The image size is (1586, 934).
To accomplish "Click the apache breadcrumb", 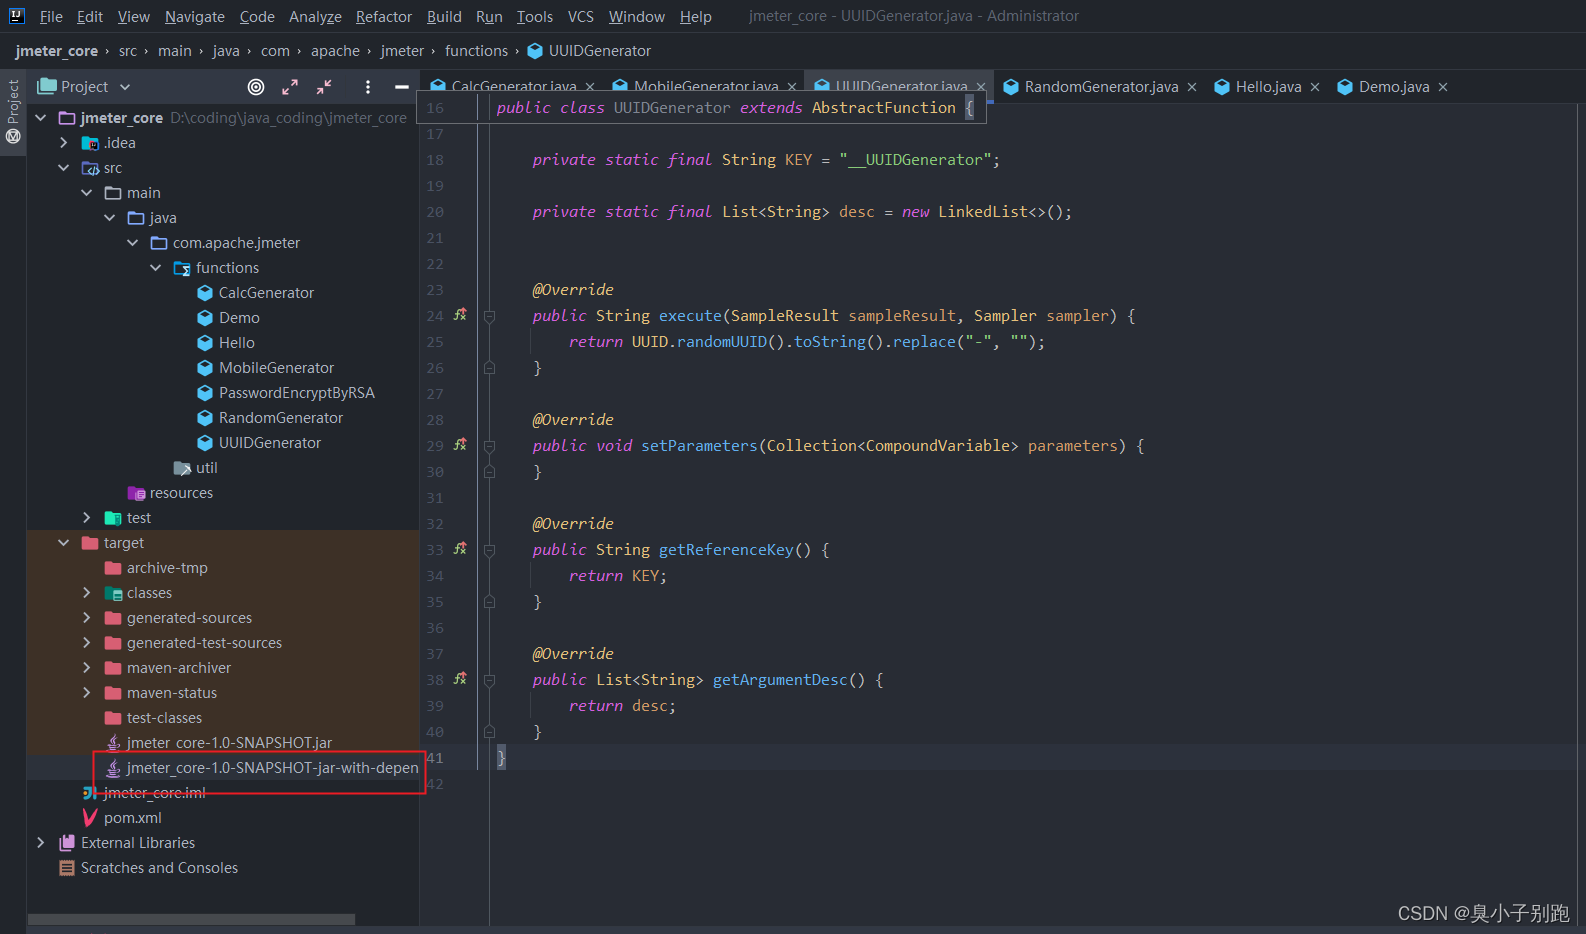I will coord(335,51).
